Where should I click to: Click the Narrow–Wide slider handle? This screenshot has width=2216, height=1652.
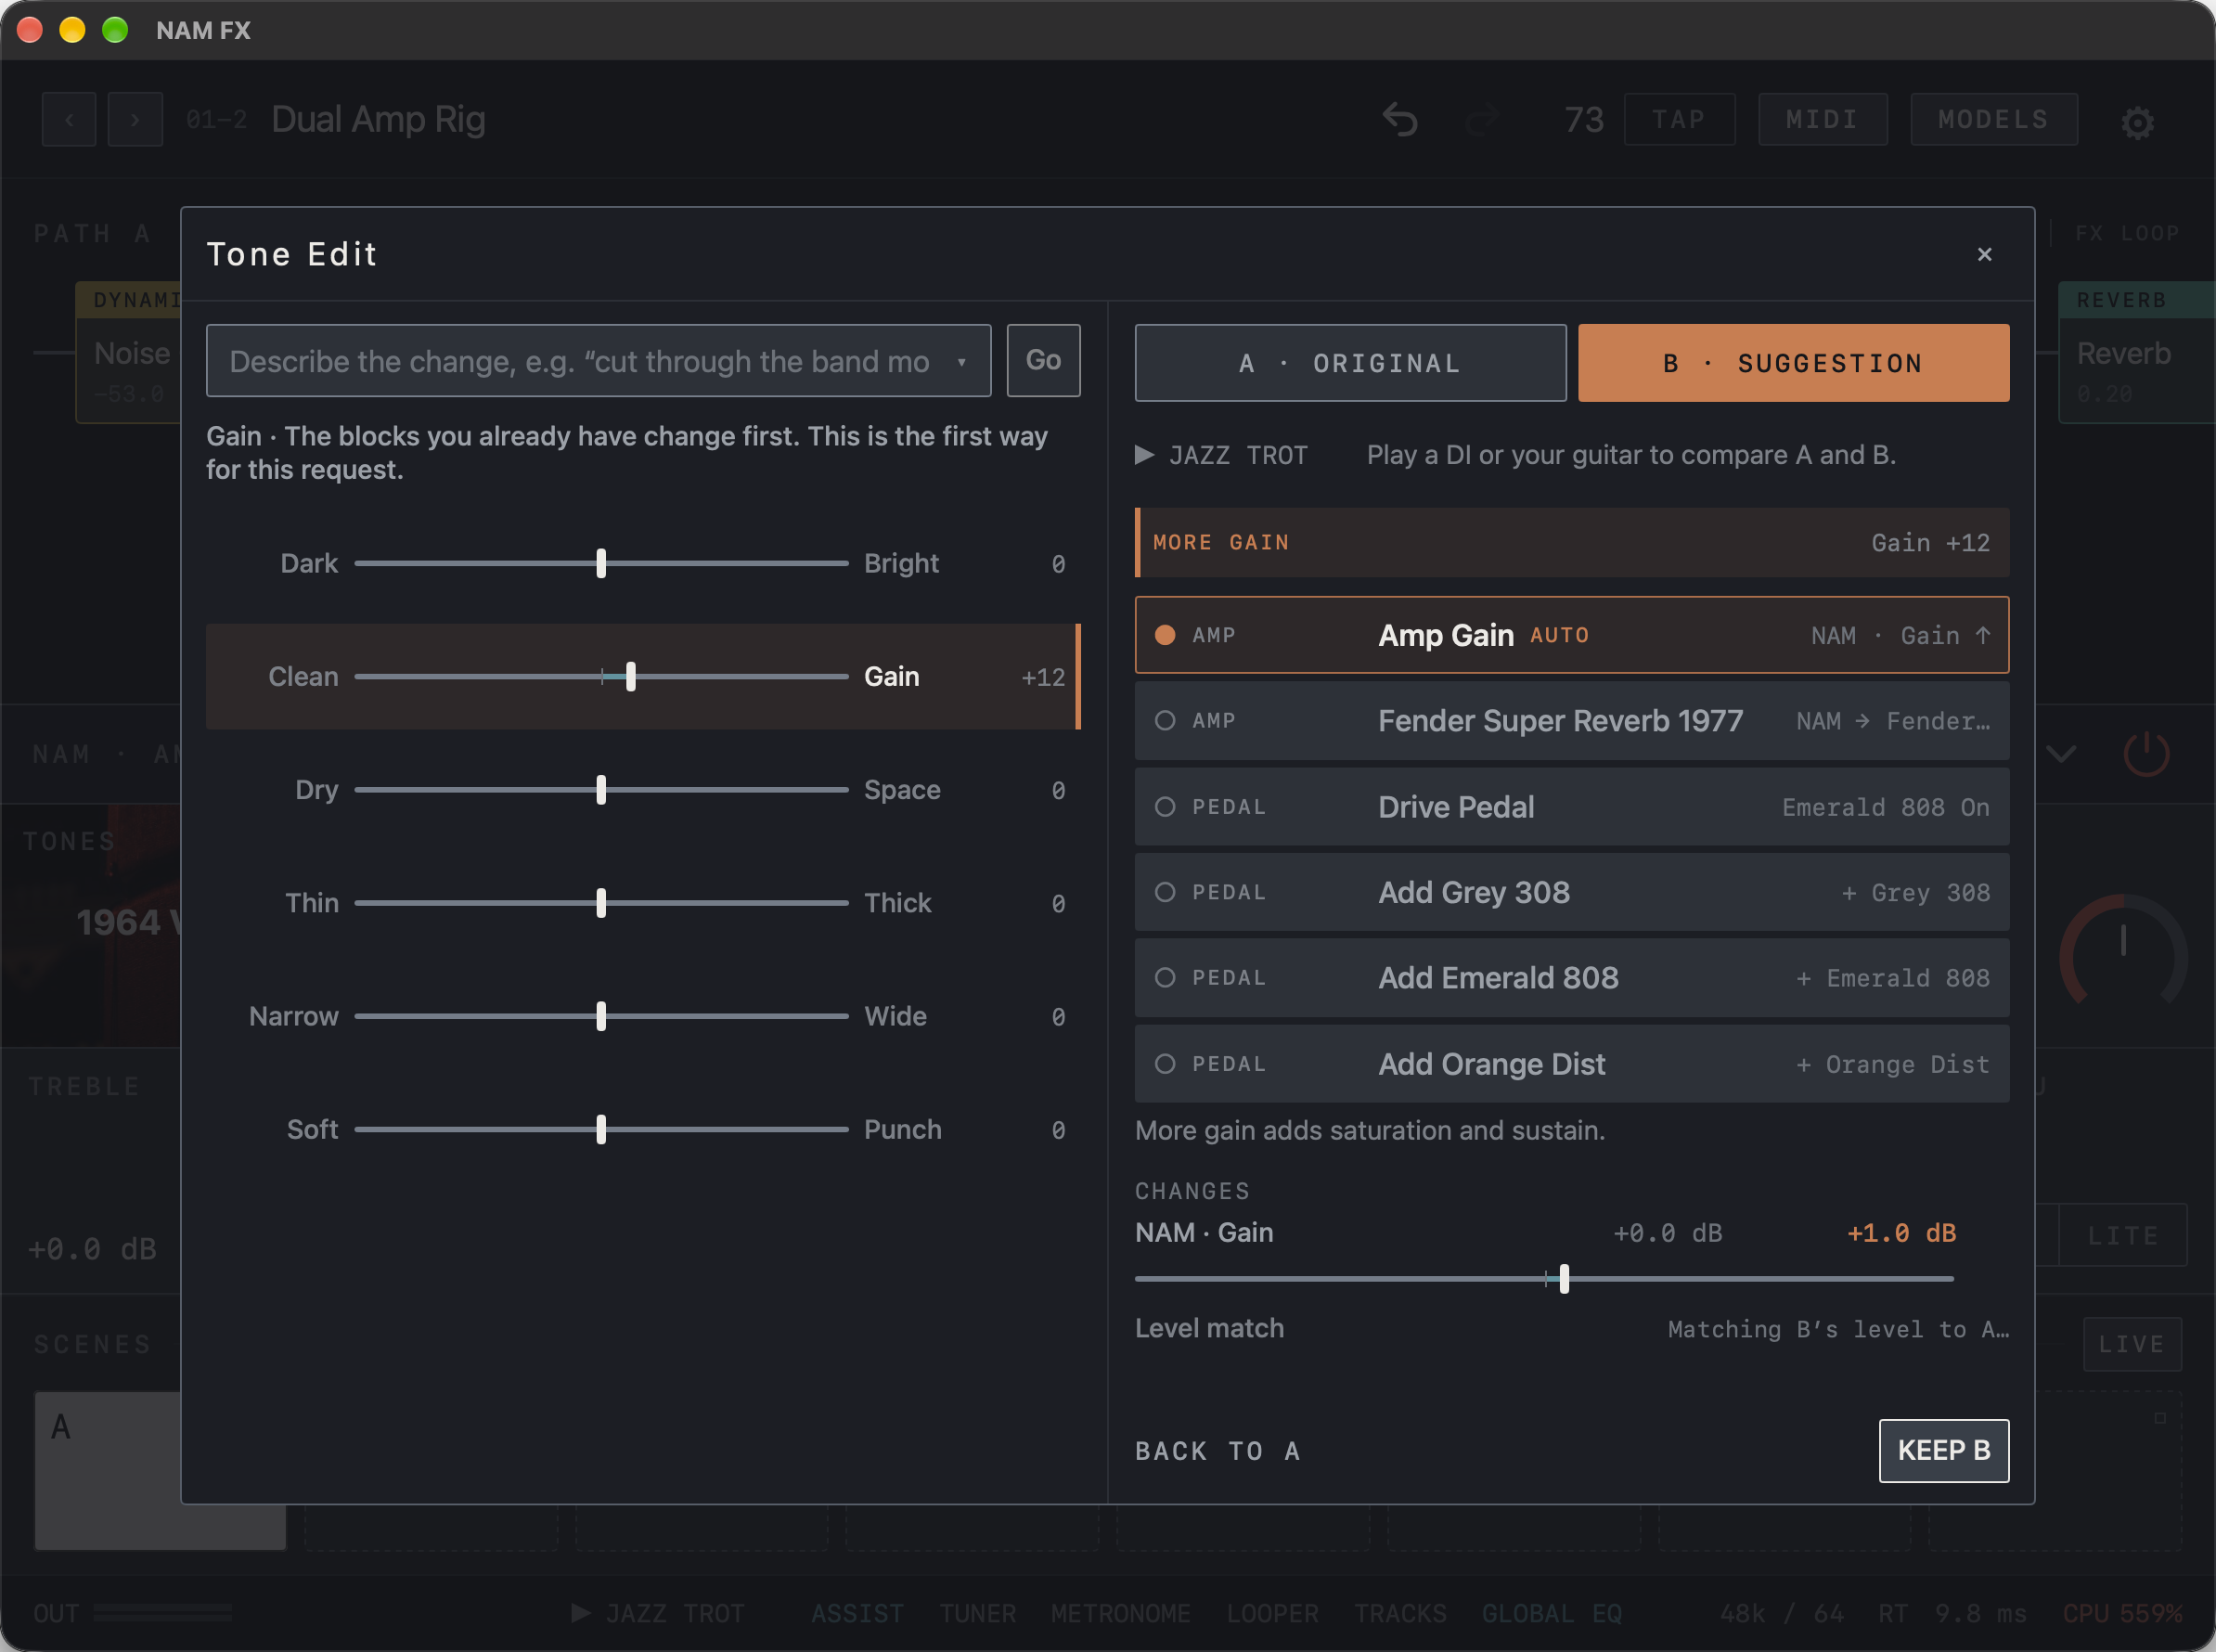click(x=601, y=1016)
